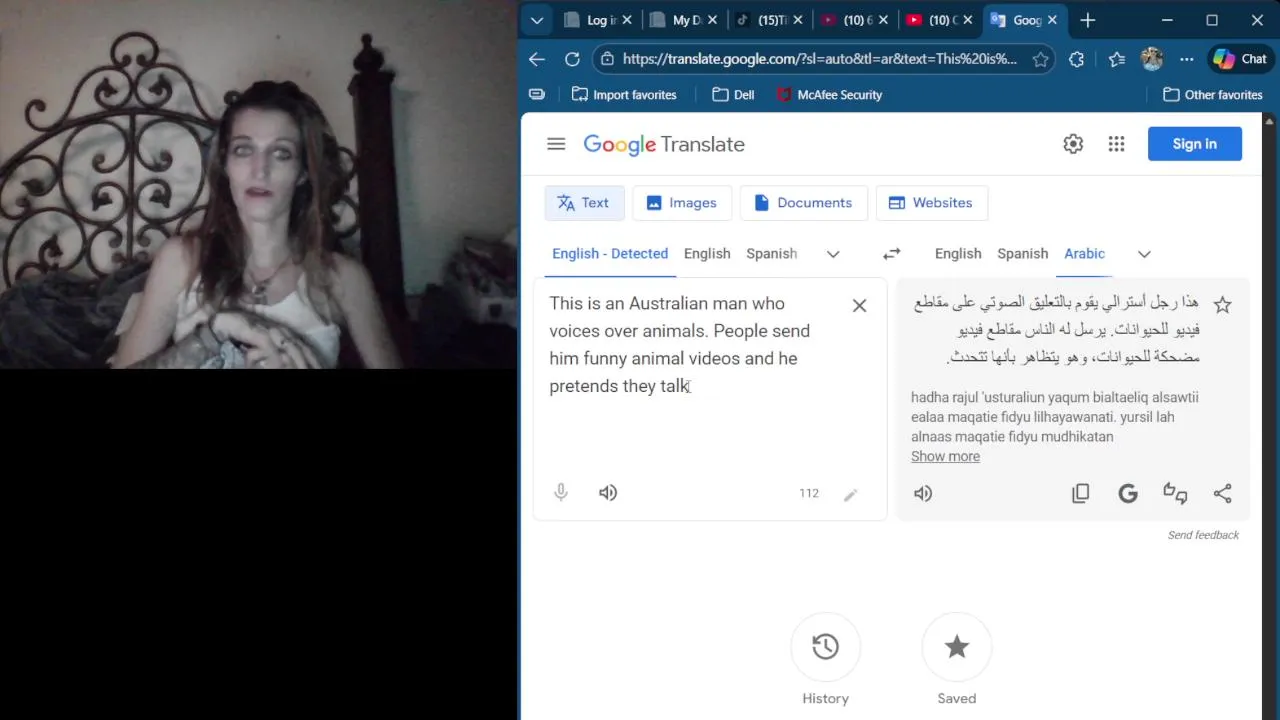Clear the source text
This screenshot has height=720, width=1280.
[859, 306]
